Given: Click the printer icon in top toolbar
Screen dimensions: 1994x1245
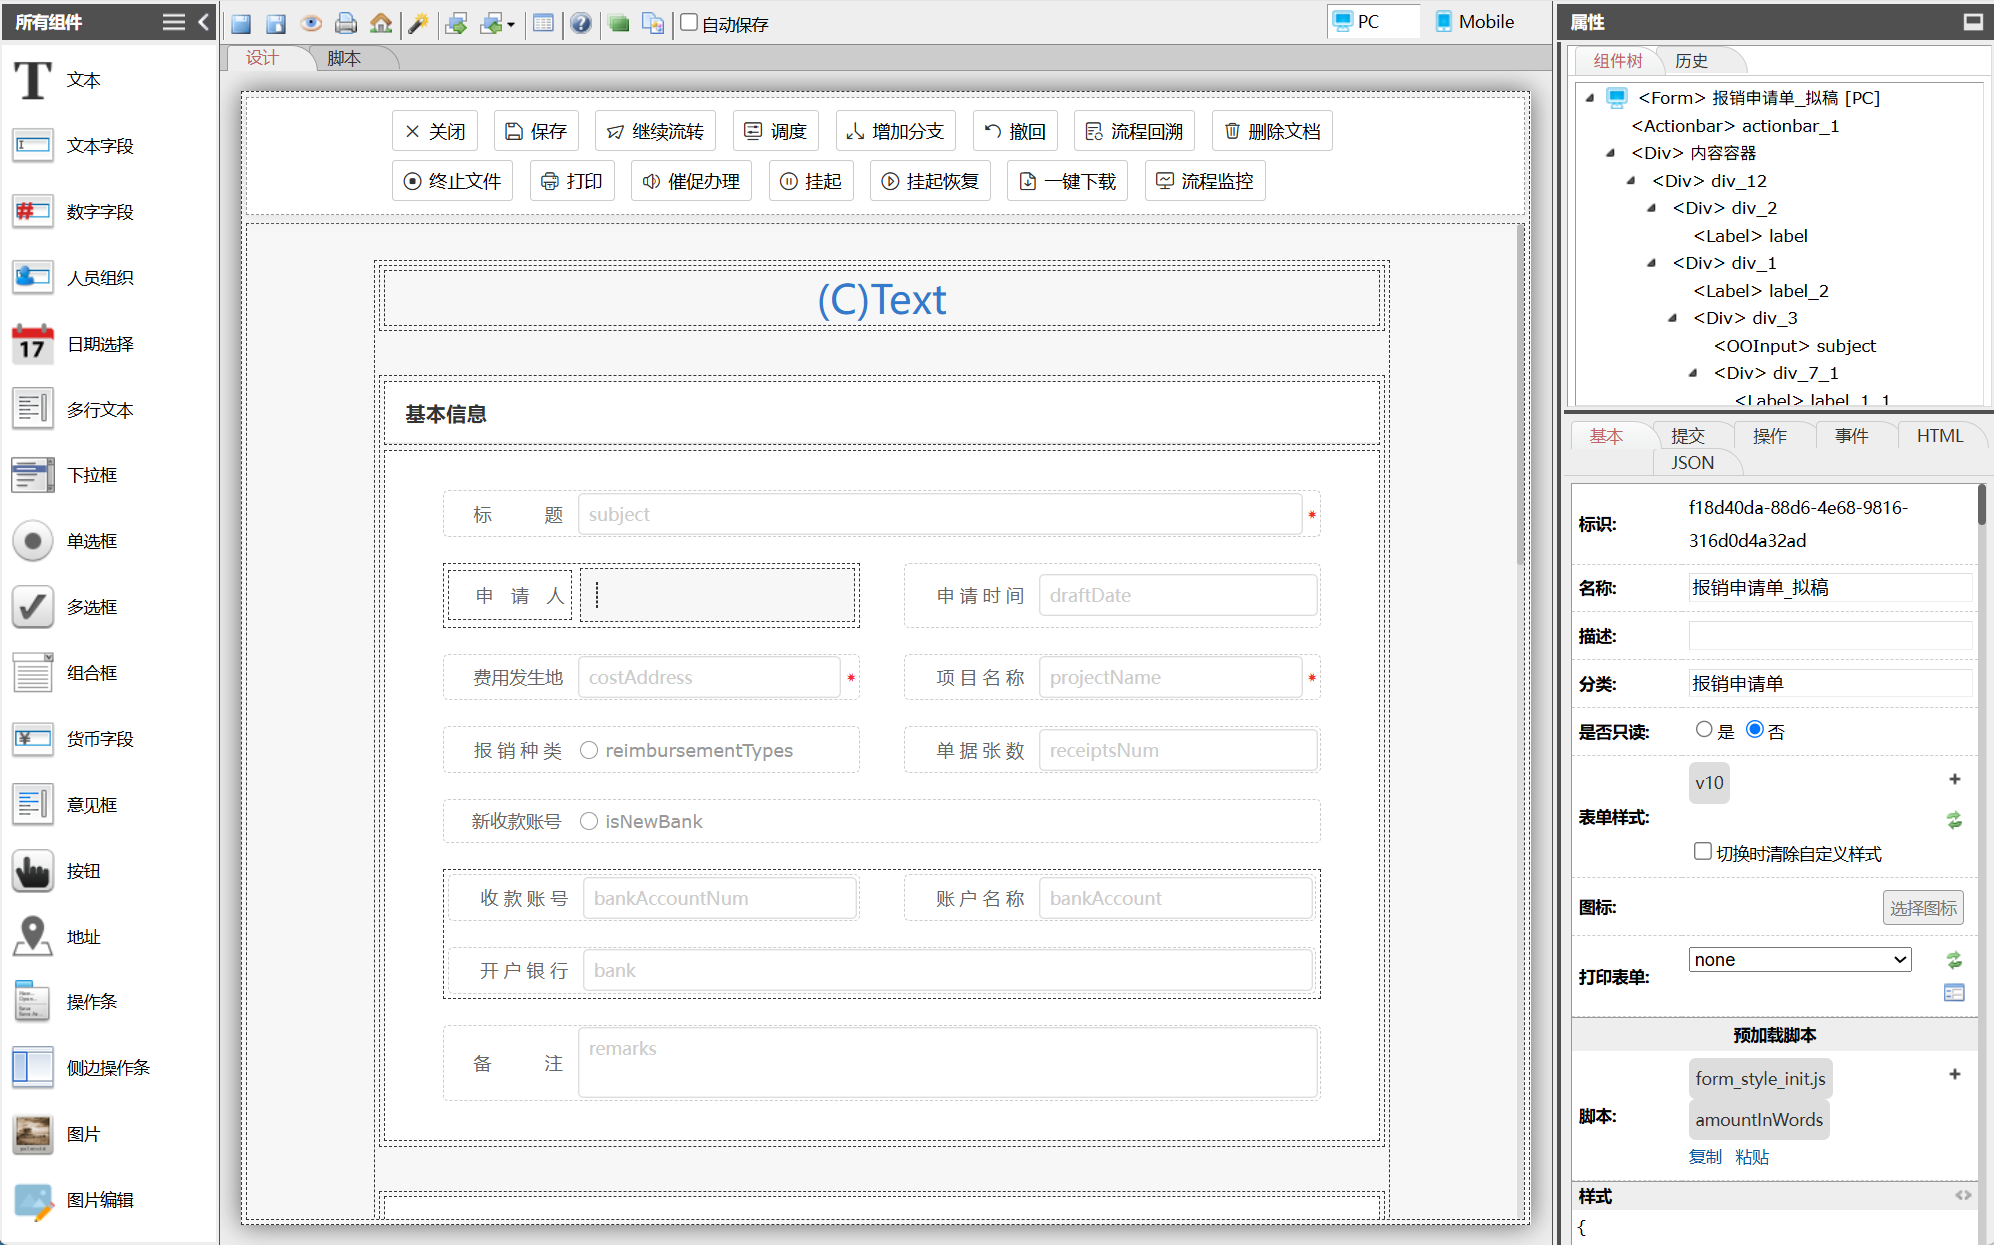Looking at the screenshot, I should pyautogui.click(x=346, y=23).
